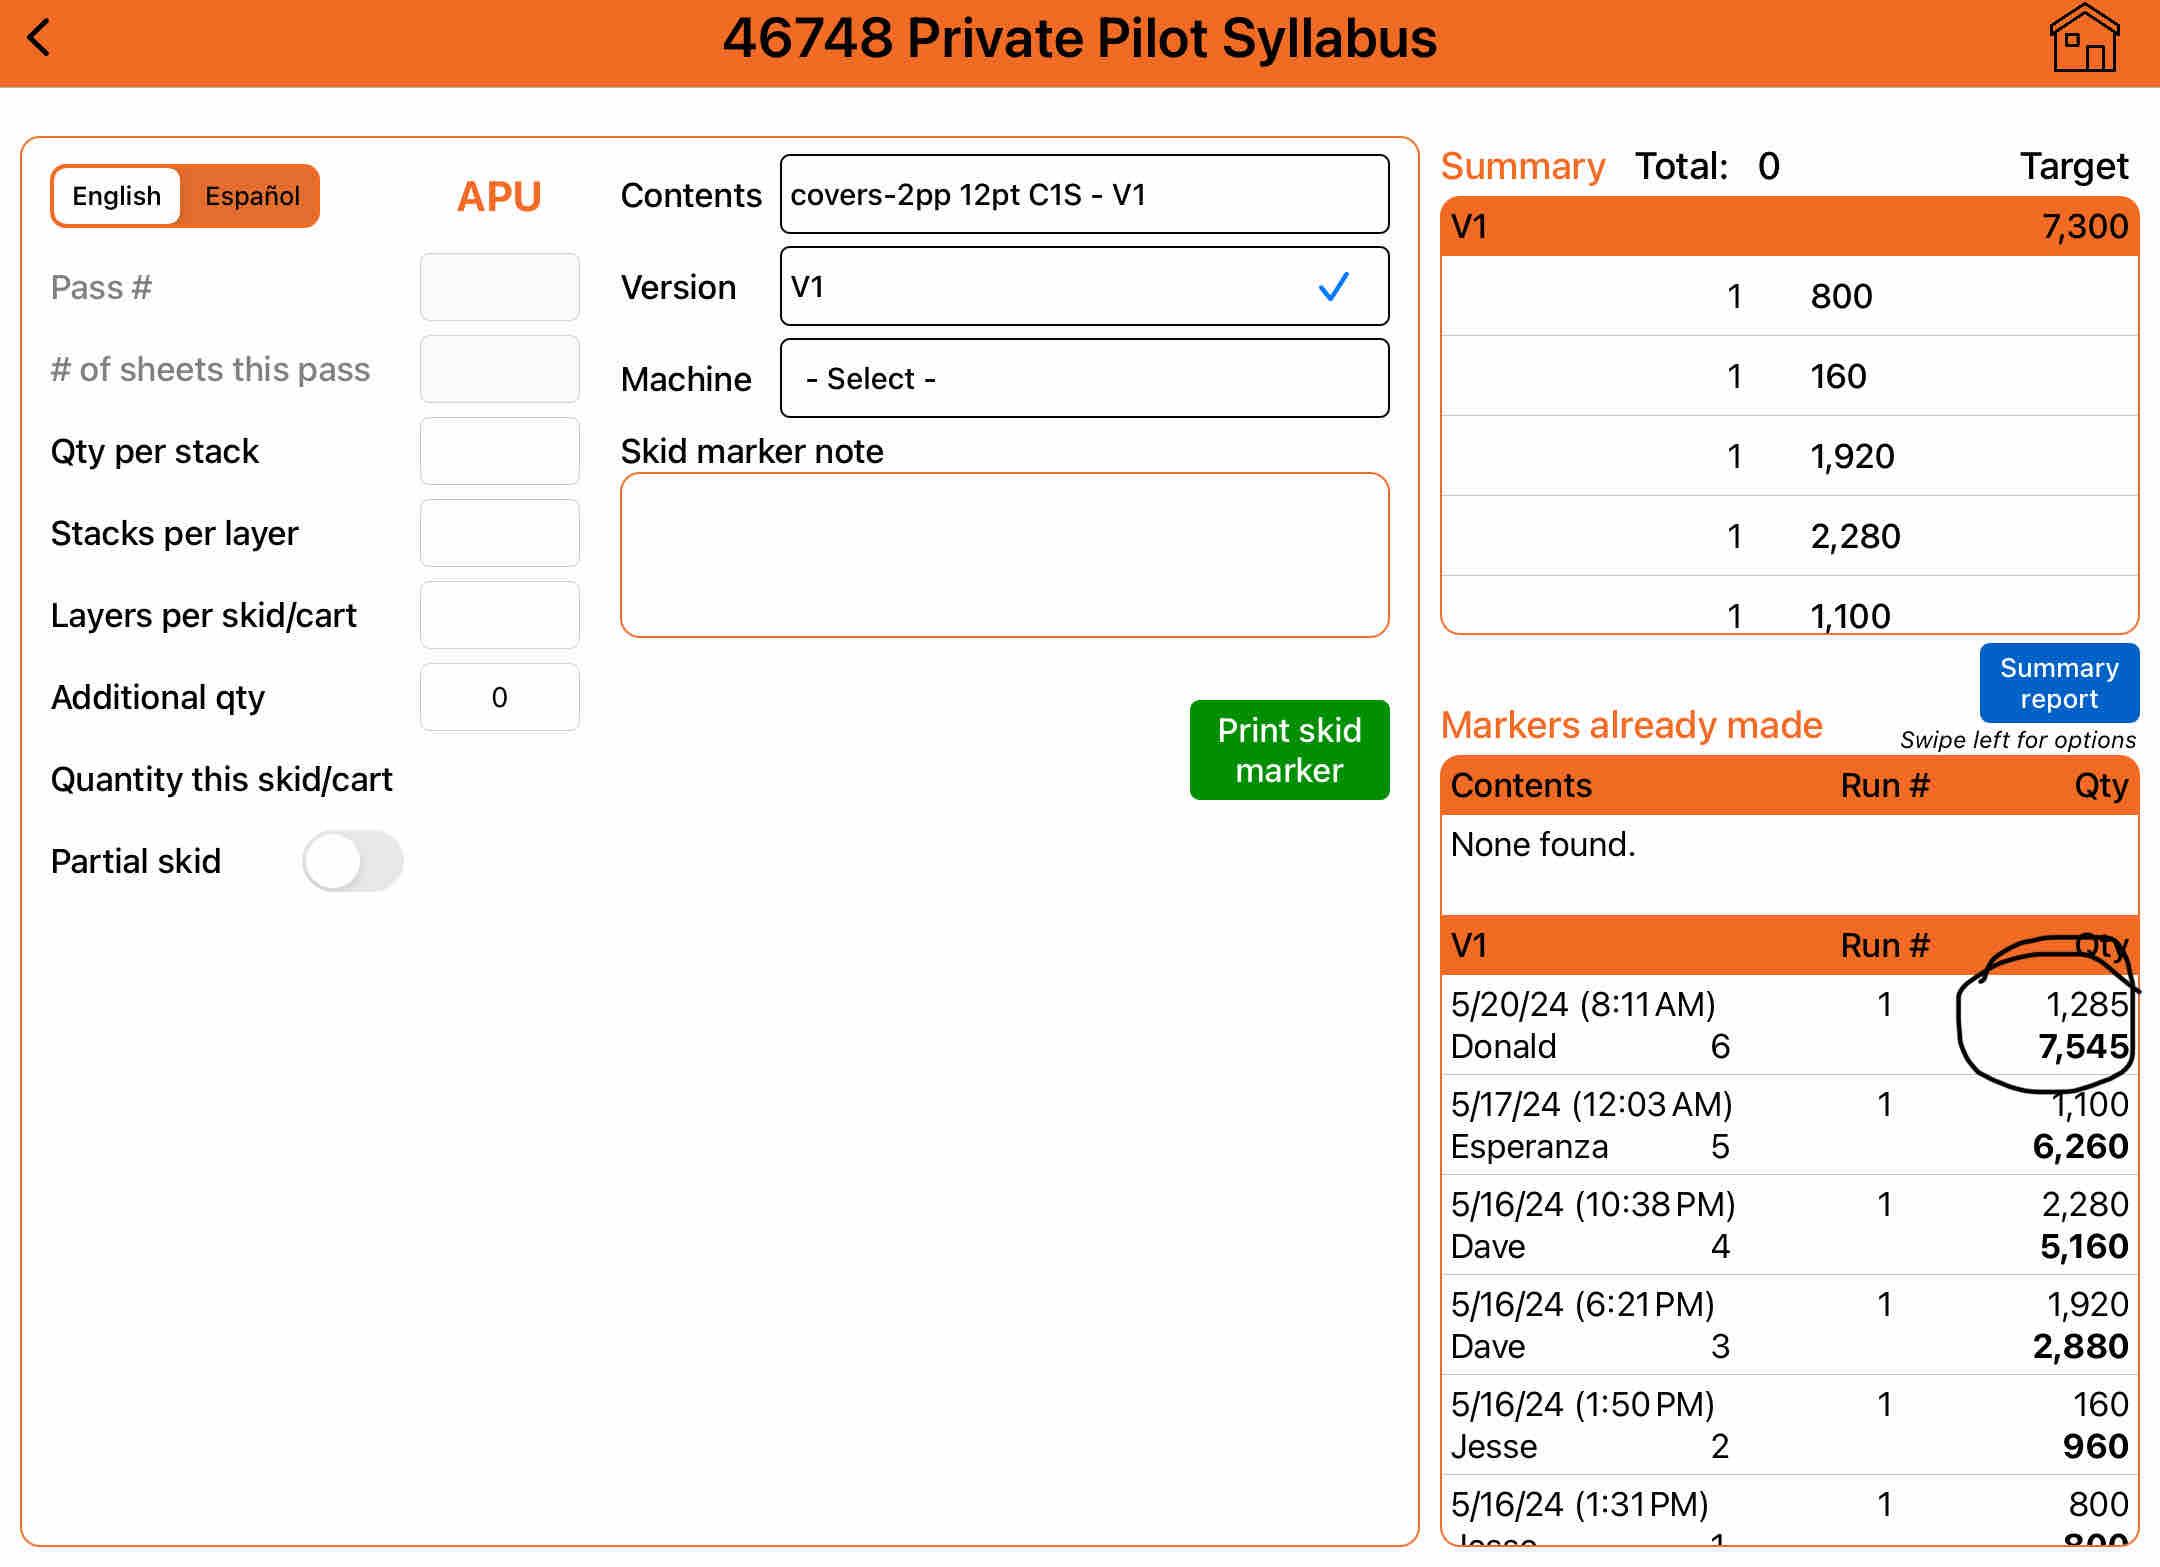Tap the V1 7,300 summary header
2160x1567 pixels.
tap(1789, 227)
